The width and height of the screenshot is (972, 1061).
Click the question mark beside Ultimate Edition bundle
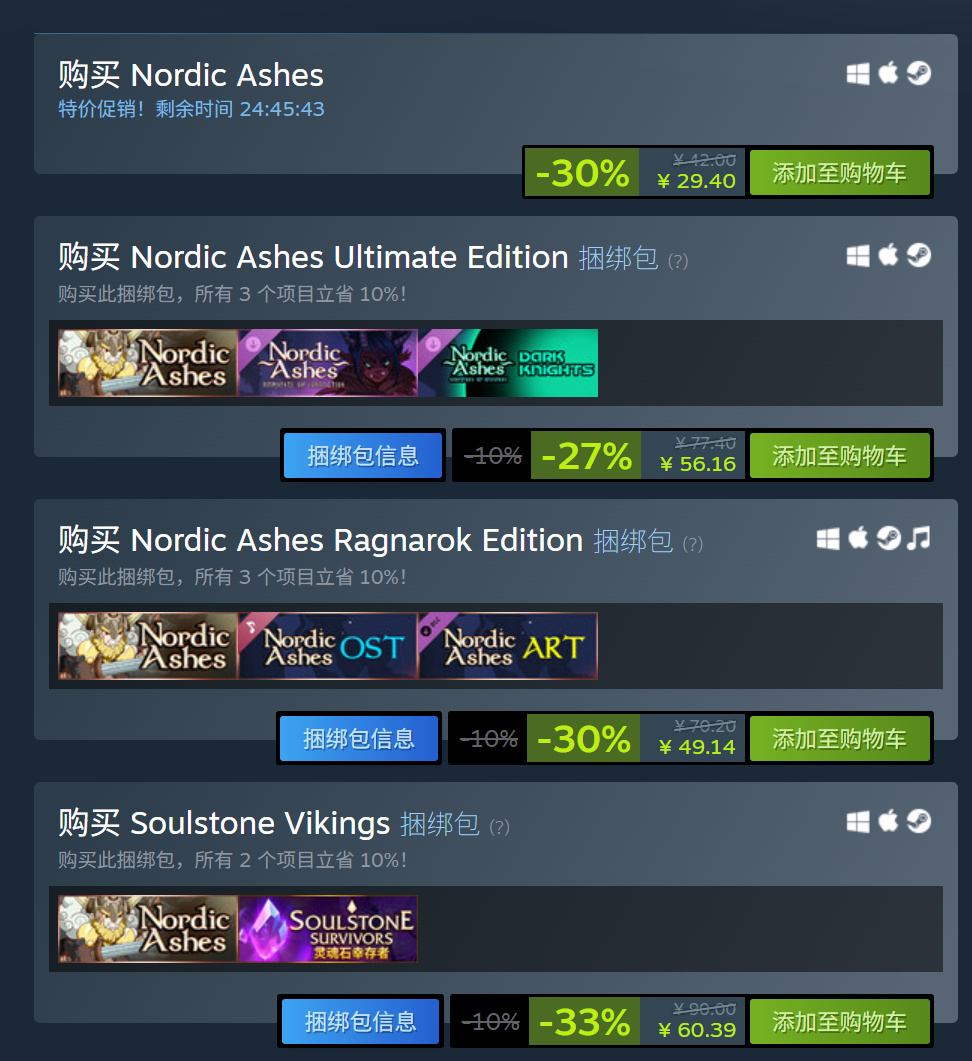(x=678, y=261)
